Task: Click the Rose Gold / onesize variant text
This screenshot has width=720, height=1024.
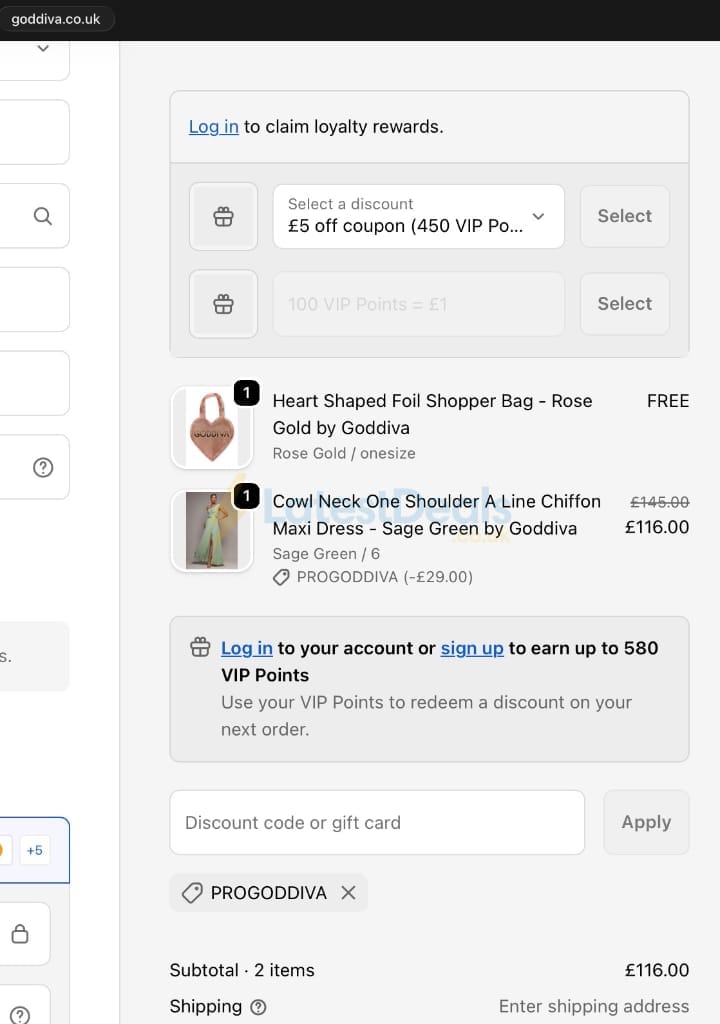Action: 344,453
